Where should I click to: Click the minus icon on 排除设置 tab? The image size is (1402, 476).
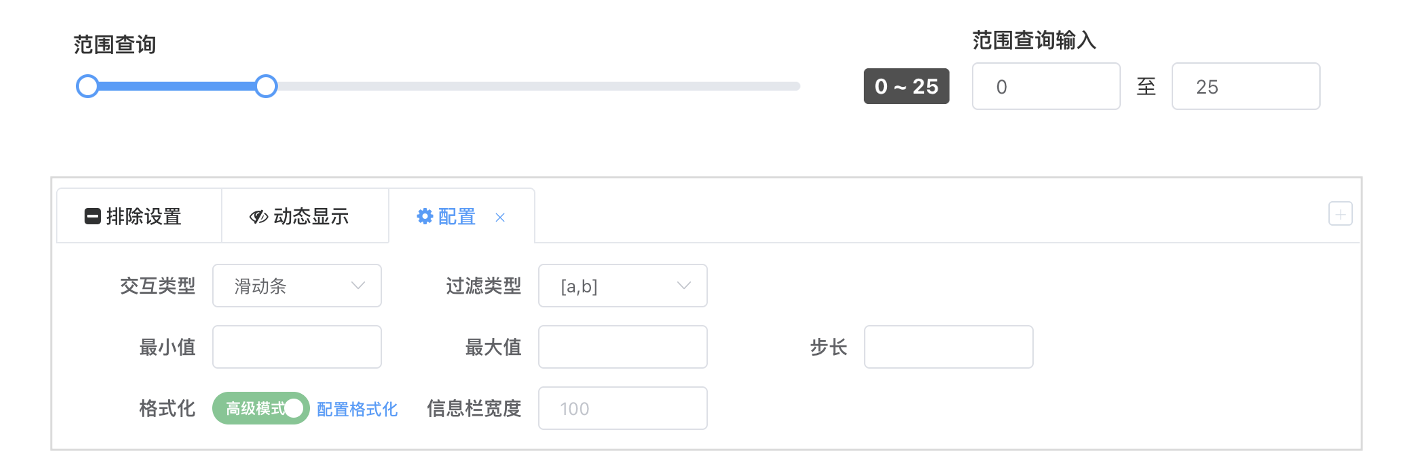pyautogui.click(x=93, y=216)
